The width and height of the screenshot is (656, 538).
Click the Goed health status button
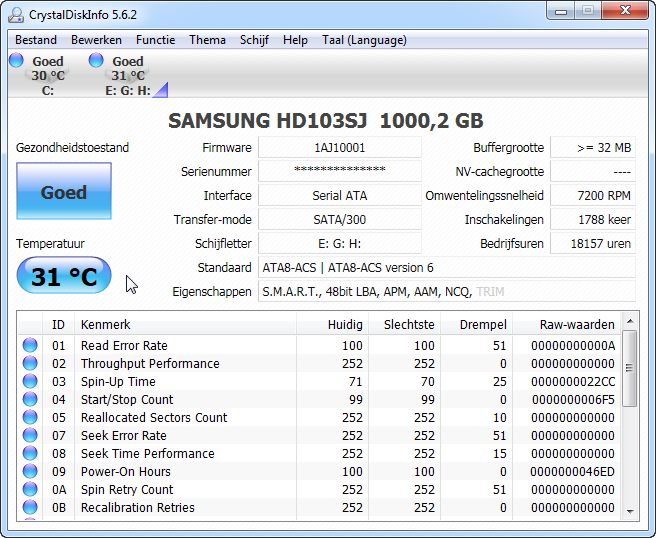point(64,192)
